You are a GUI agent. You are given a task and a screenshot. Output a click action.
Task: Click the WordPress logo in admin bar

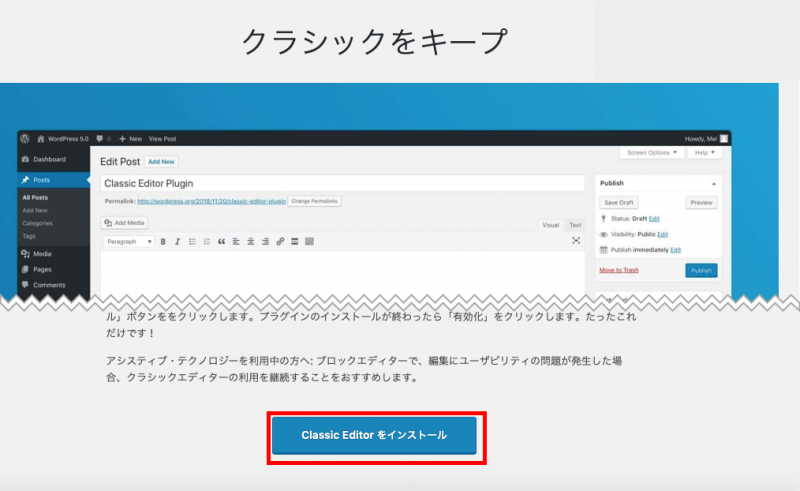point(25,139)
